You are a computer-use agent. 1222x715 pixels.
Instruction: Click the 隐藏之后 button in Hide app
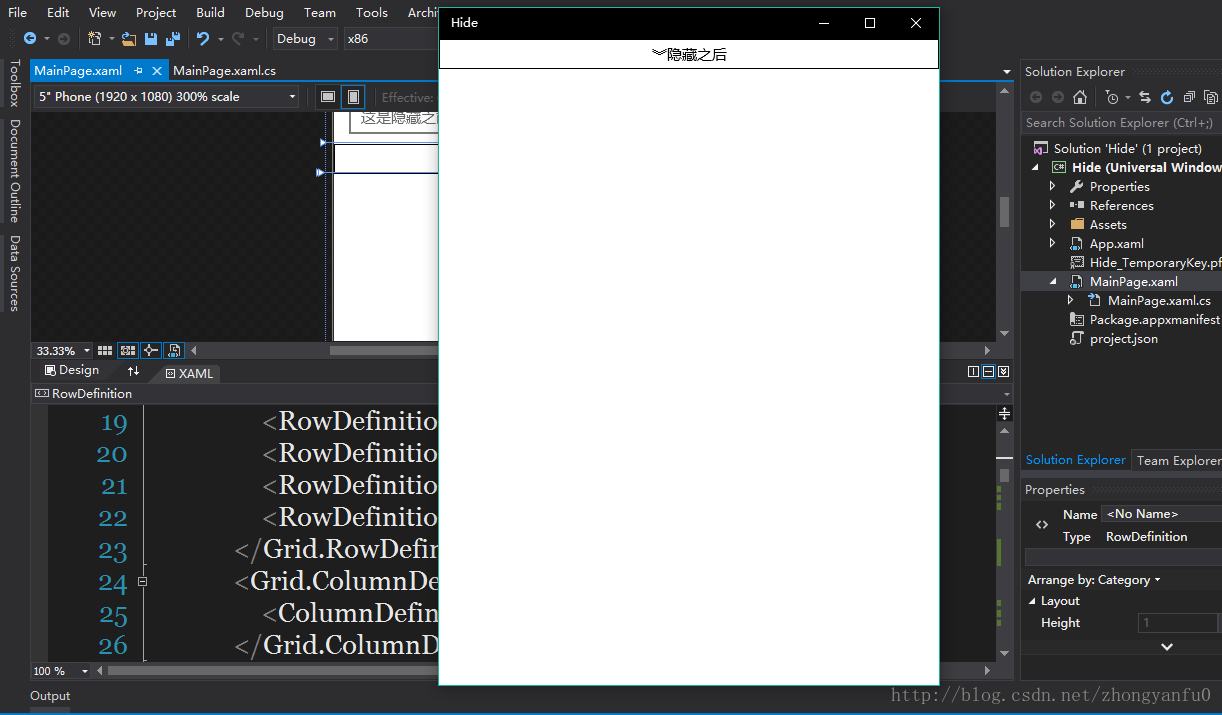click(689, 54)
